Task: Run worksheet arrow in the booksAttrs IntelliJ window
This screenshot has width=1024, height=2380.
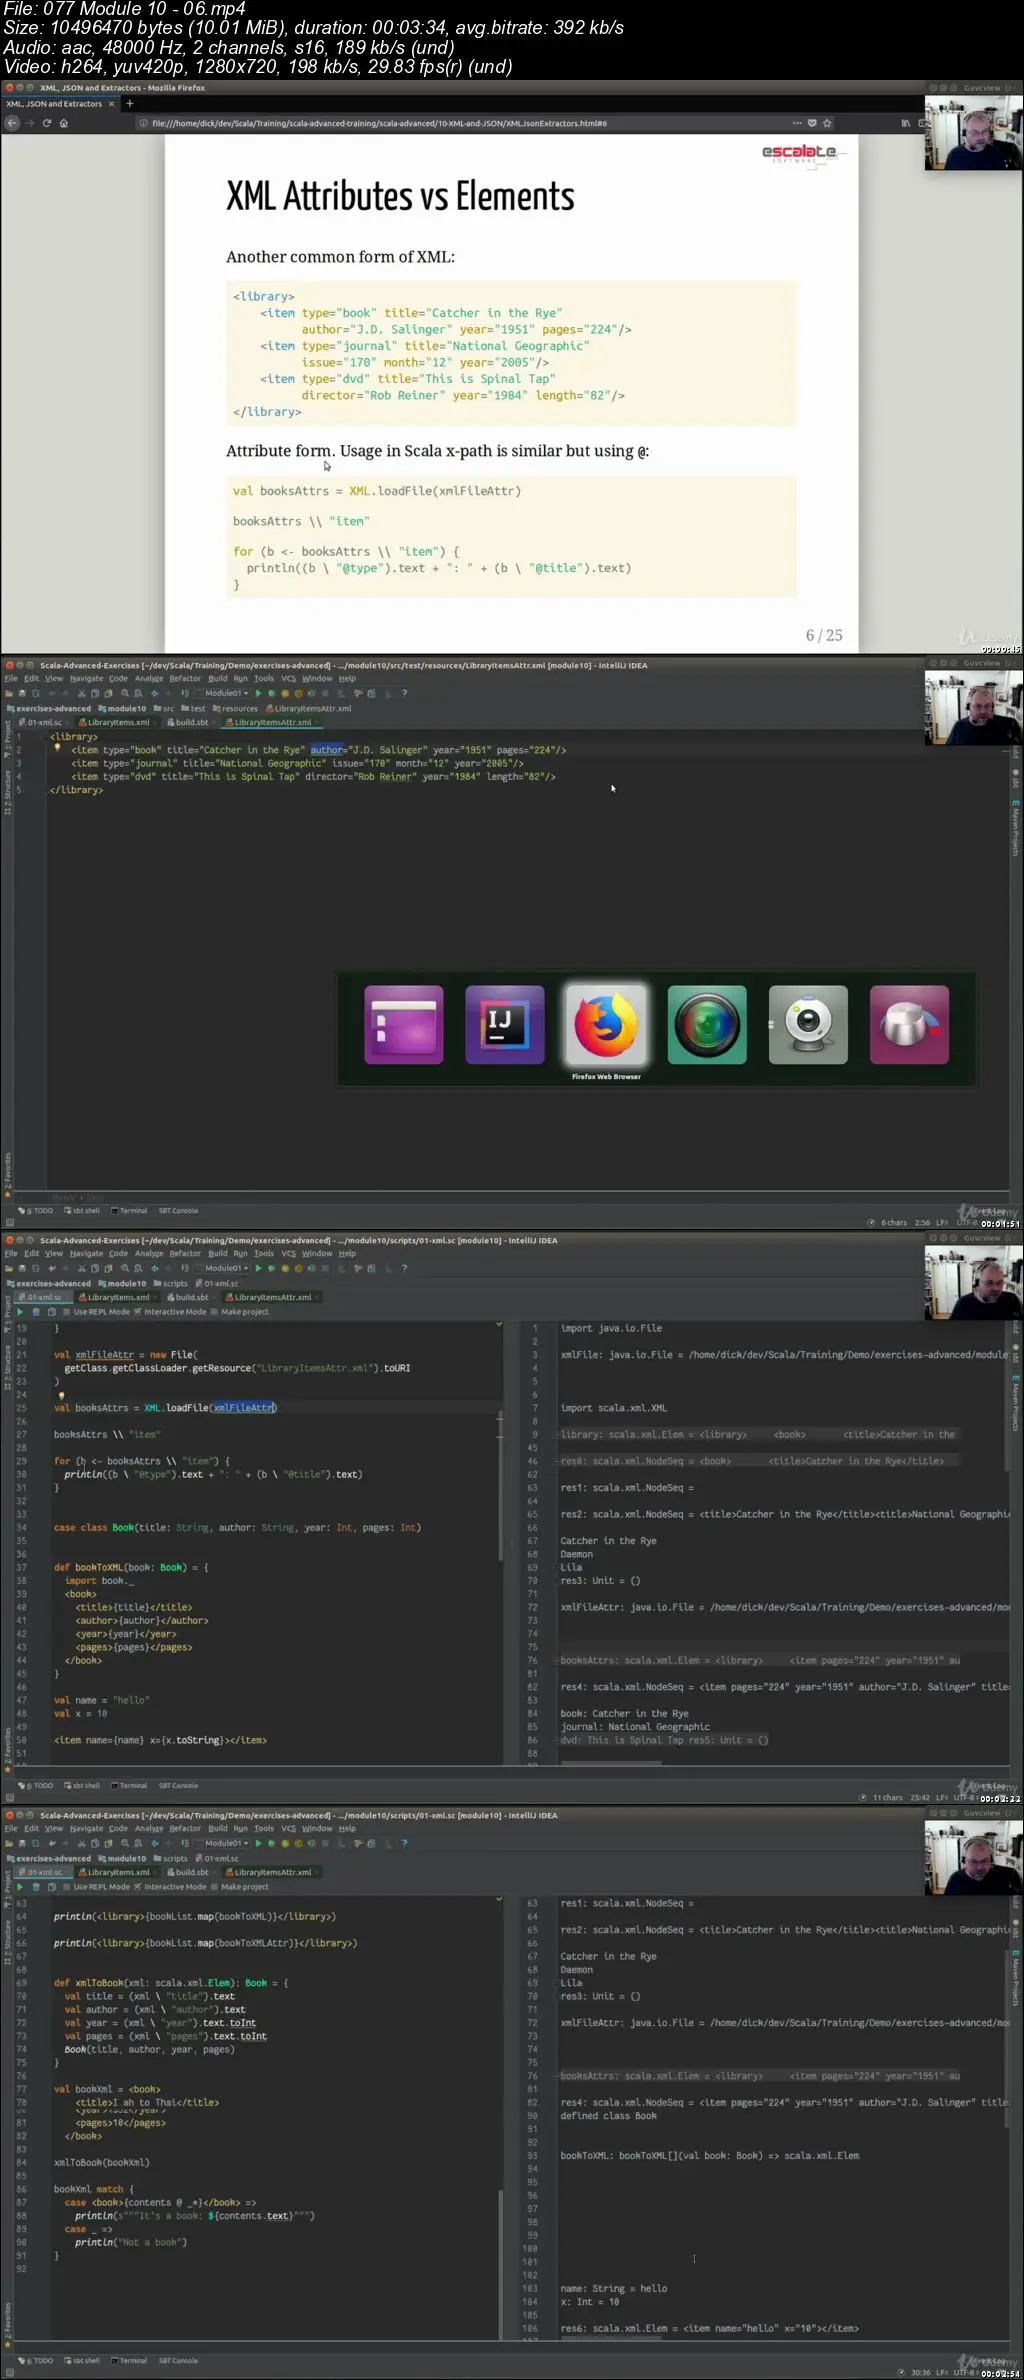Action: pos(20,1311)
